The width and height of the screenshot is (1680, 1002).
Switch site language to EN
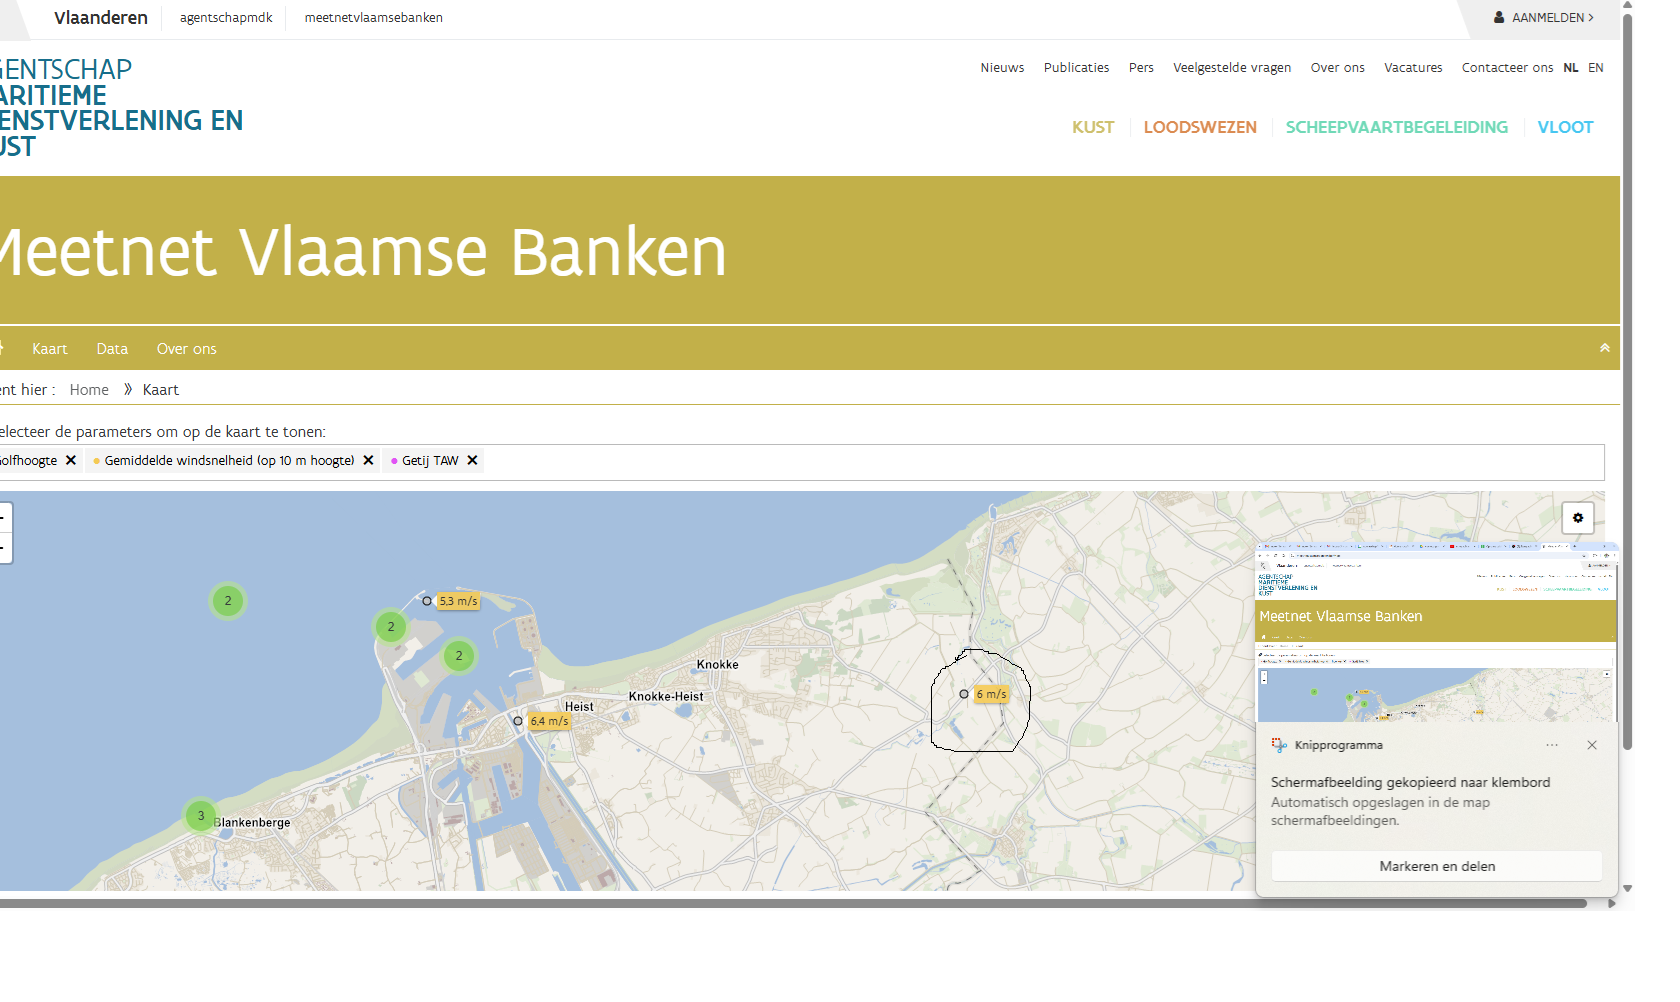1595,68
